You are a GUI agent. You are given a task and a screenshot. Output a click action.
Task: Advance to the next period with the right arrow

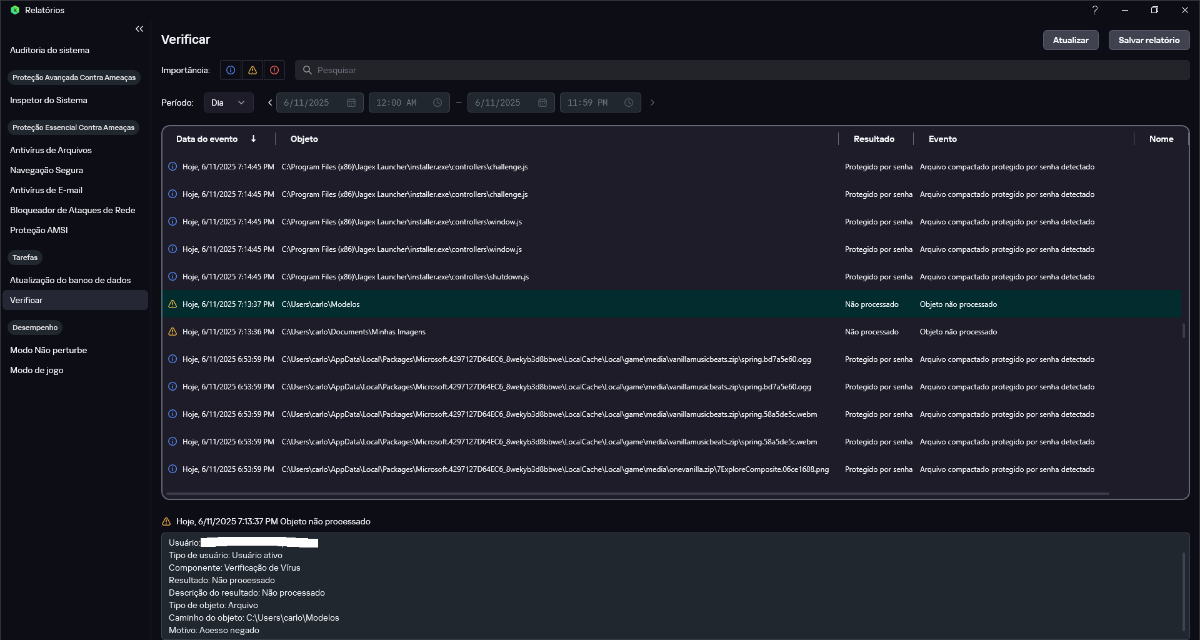click(652, 103)
